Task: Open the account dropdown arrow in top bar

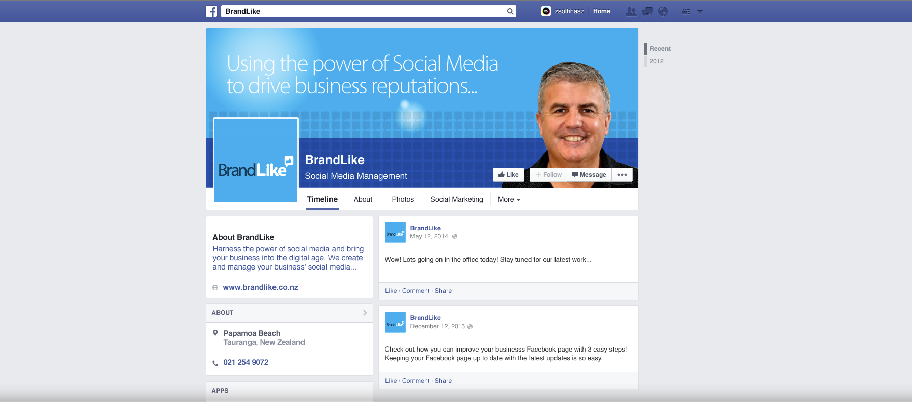Action: point(700,11)
